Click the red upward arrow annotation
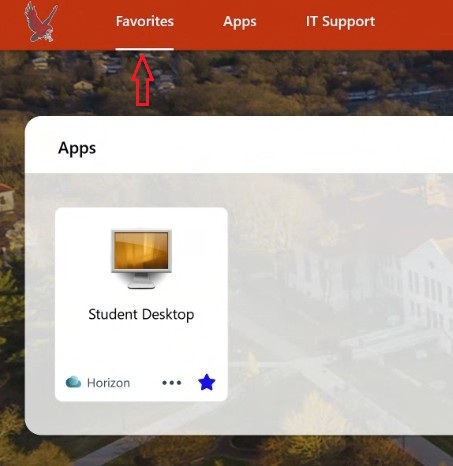Screen dimensions: 453x466 pyautogui.click(x=142, y=80)
